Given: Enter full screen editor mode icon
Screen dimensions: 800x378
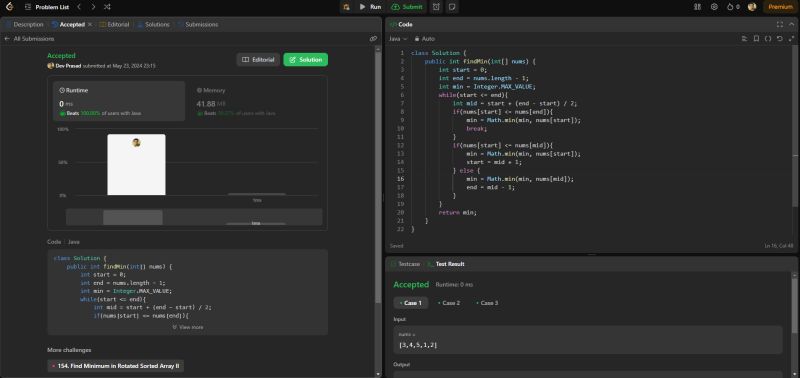Looking at the screenshot, I should point(791,39).
